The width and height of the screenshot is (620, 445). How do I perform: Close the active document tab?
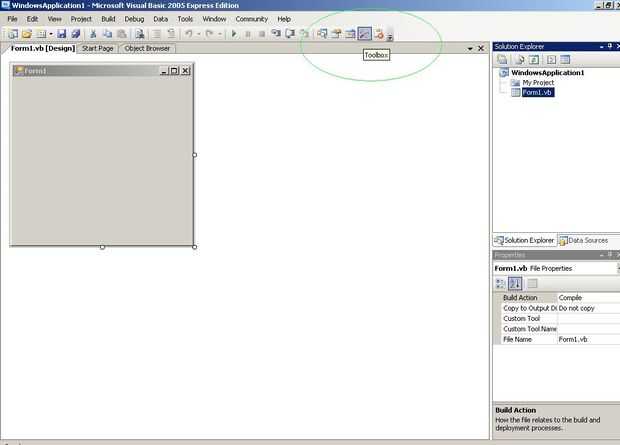coord(481,48)
